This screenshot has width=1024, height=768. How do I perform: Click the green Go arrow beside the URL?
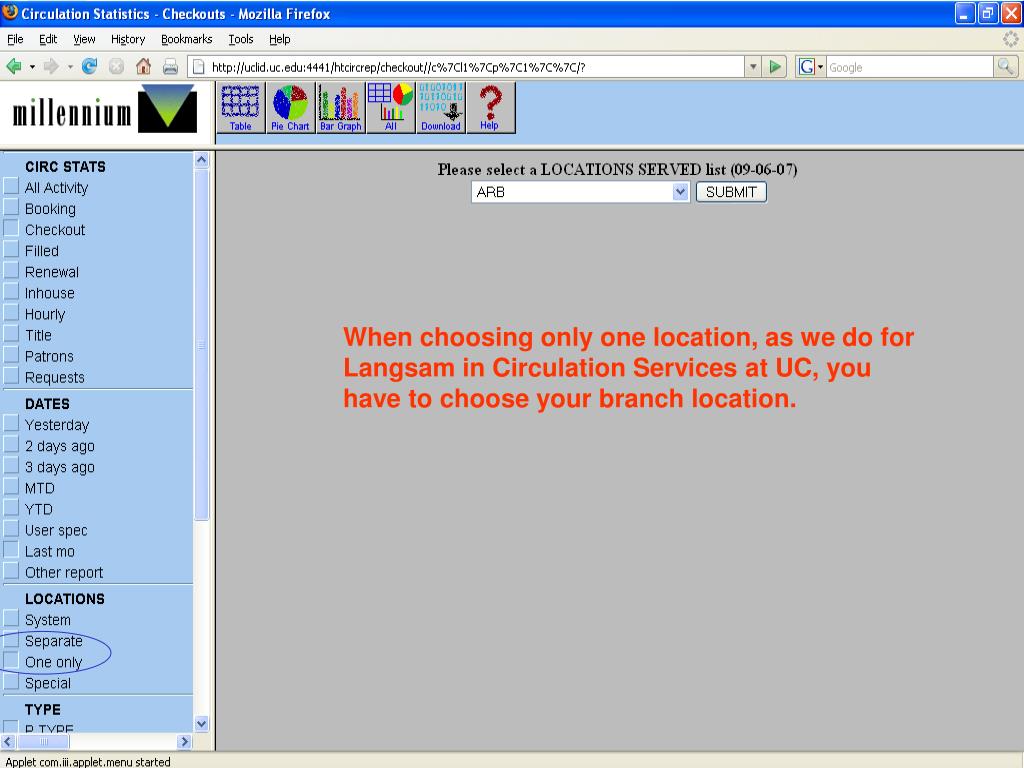click(x=775, y=67)
